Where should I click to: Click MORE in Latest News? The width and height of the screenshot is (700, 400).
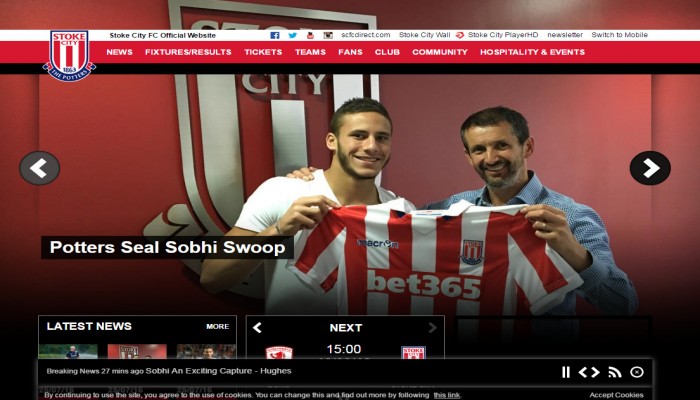218,326
